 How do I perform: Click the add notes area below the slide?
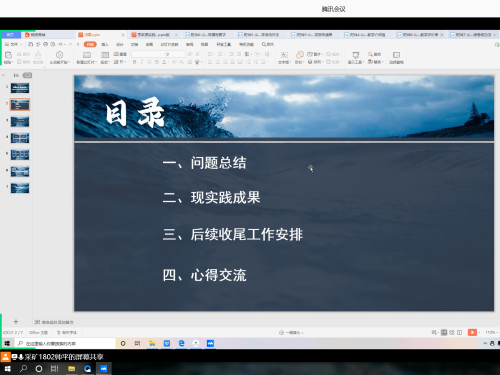pos(54,322)
